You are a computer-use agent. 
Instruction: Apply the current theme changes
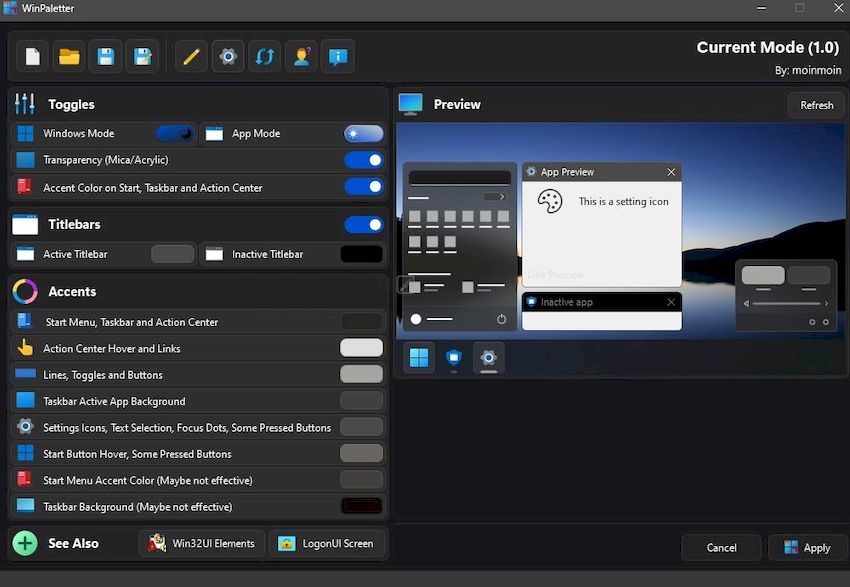click(x=808, y=547)
